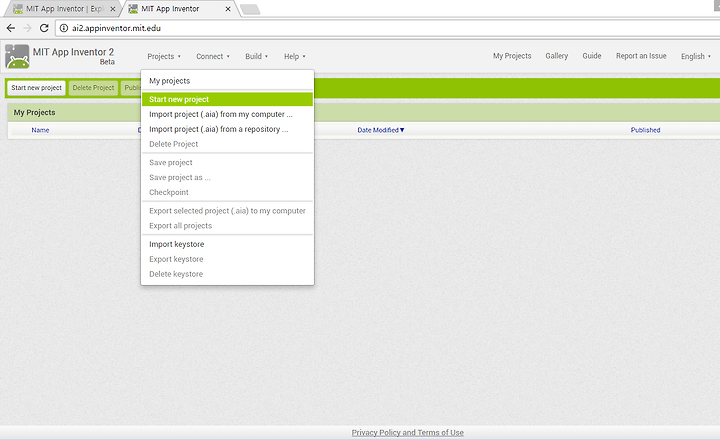Go back using browser back arrow
Image resolution: width=720 pixels, height=440 pixels.
(11, 28)
